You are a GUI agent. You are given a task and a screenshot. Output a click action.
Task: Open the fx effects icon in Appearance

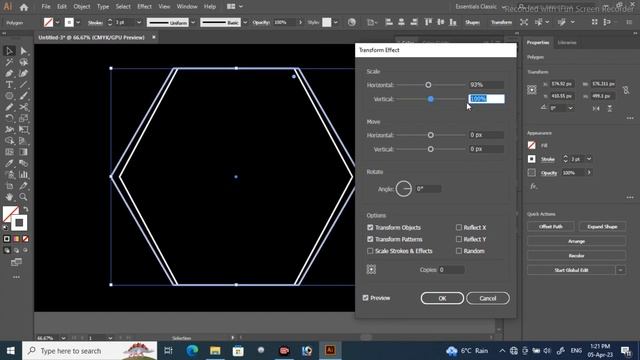(533, 187)
